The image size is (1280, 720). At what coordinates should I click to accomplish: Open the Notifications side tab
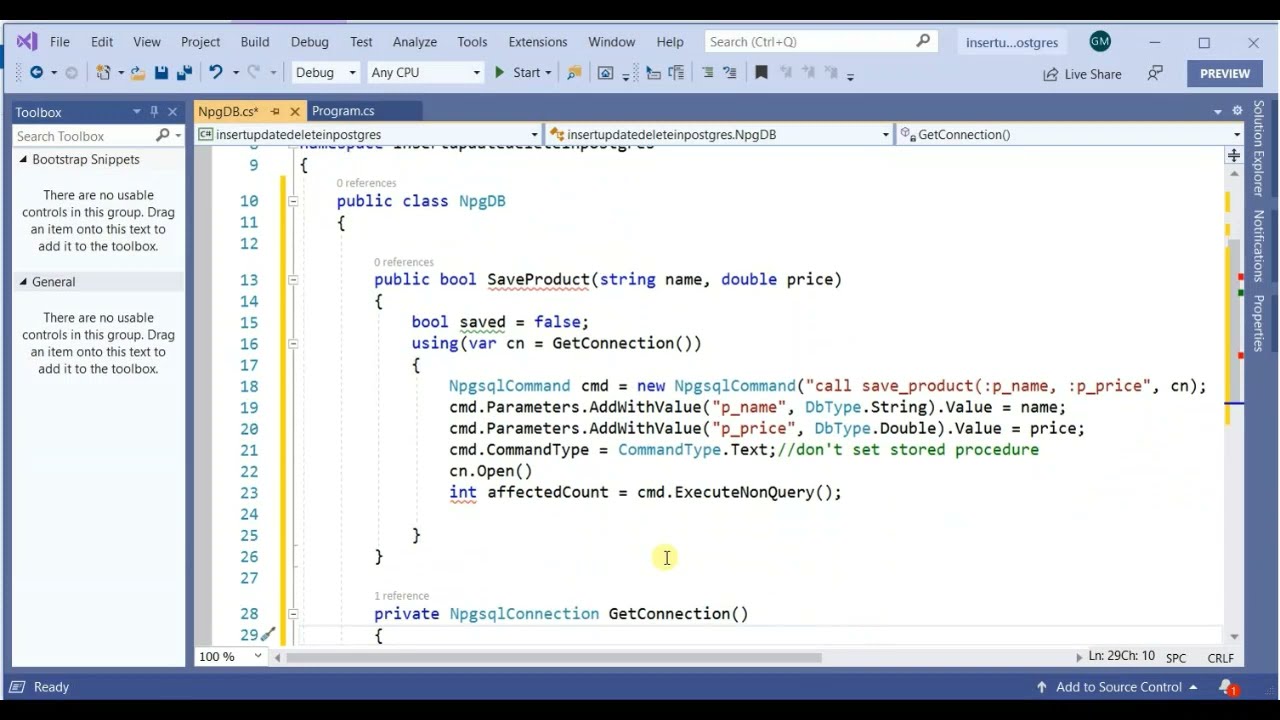[1259, 246]
